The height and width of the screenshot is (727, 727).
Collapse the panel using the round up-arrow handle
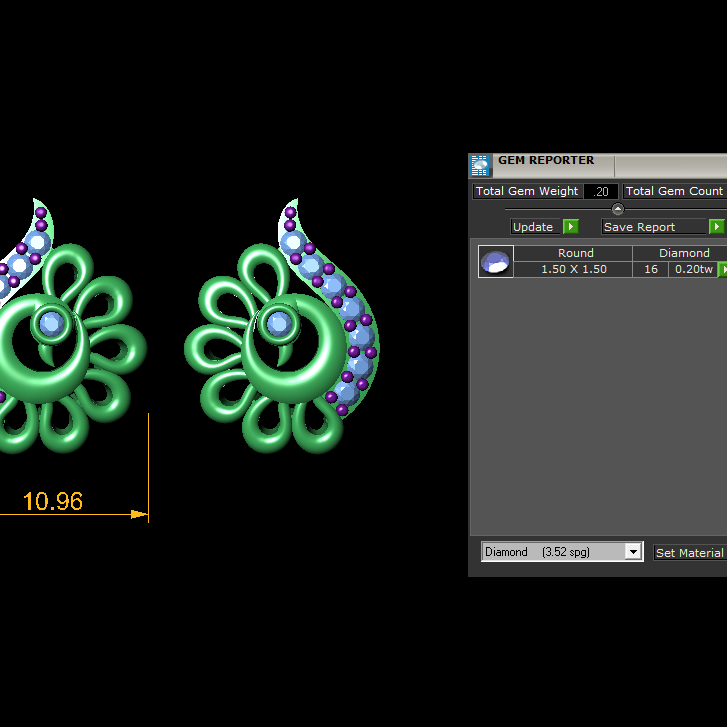[x=617, y=209]
